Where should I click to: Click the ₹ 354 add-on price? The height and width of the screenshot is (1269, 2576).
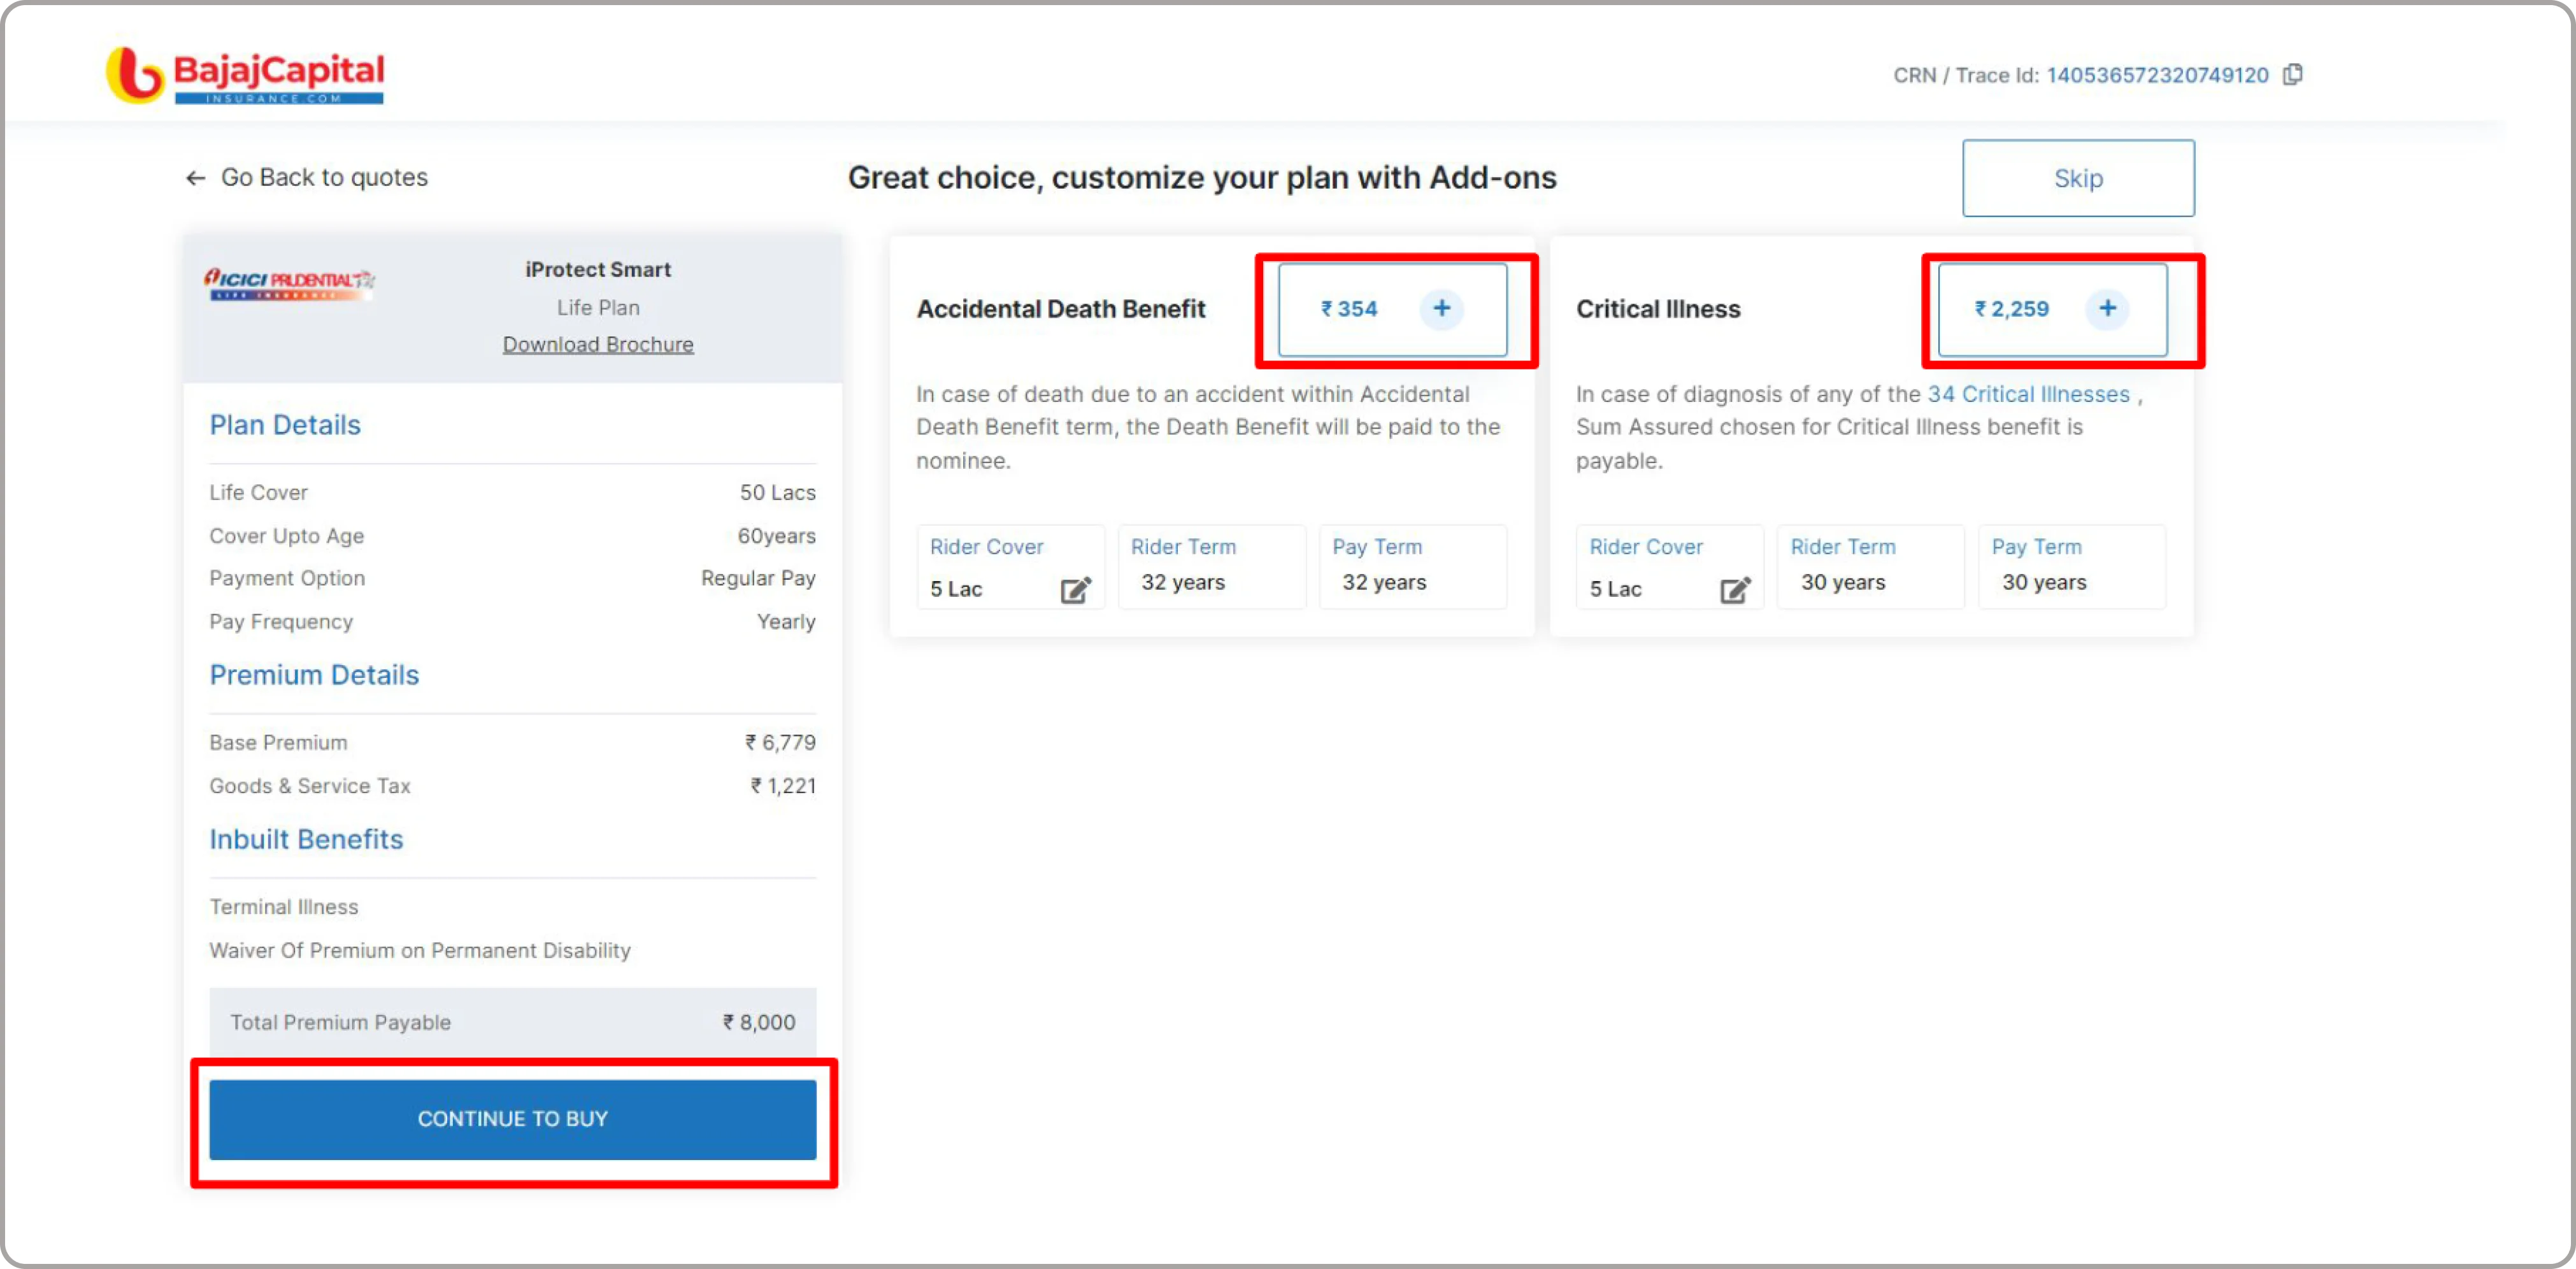pos(1349,309)
